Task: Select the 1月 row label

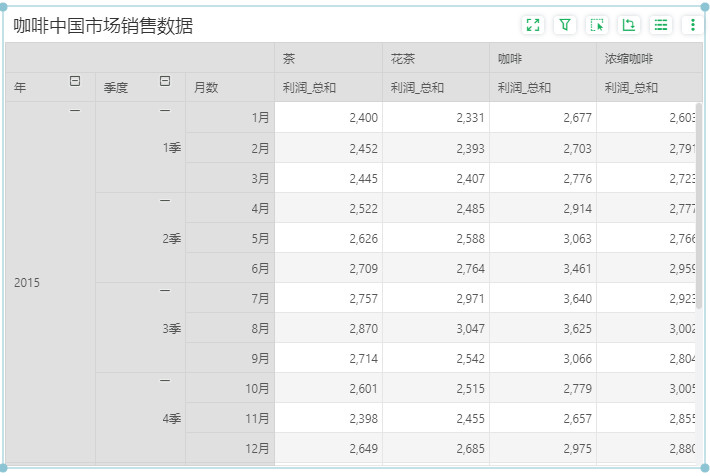Action: tap(230, 118)
